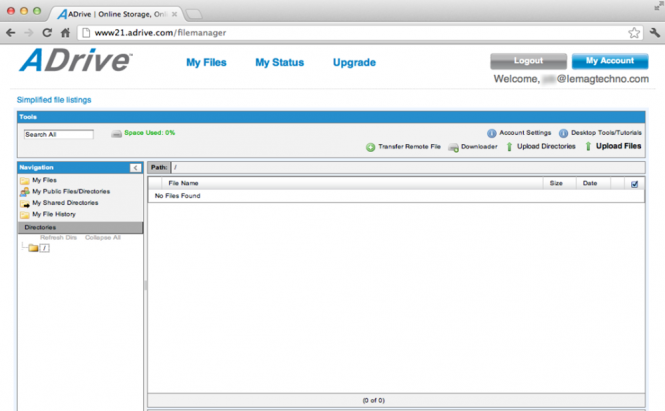Open a new browser tab
Screen dimensions: 665x411
(194, 14)
